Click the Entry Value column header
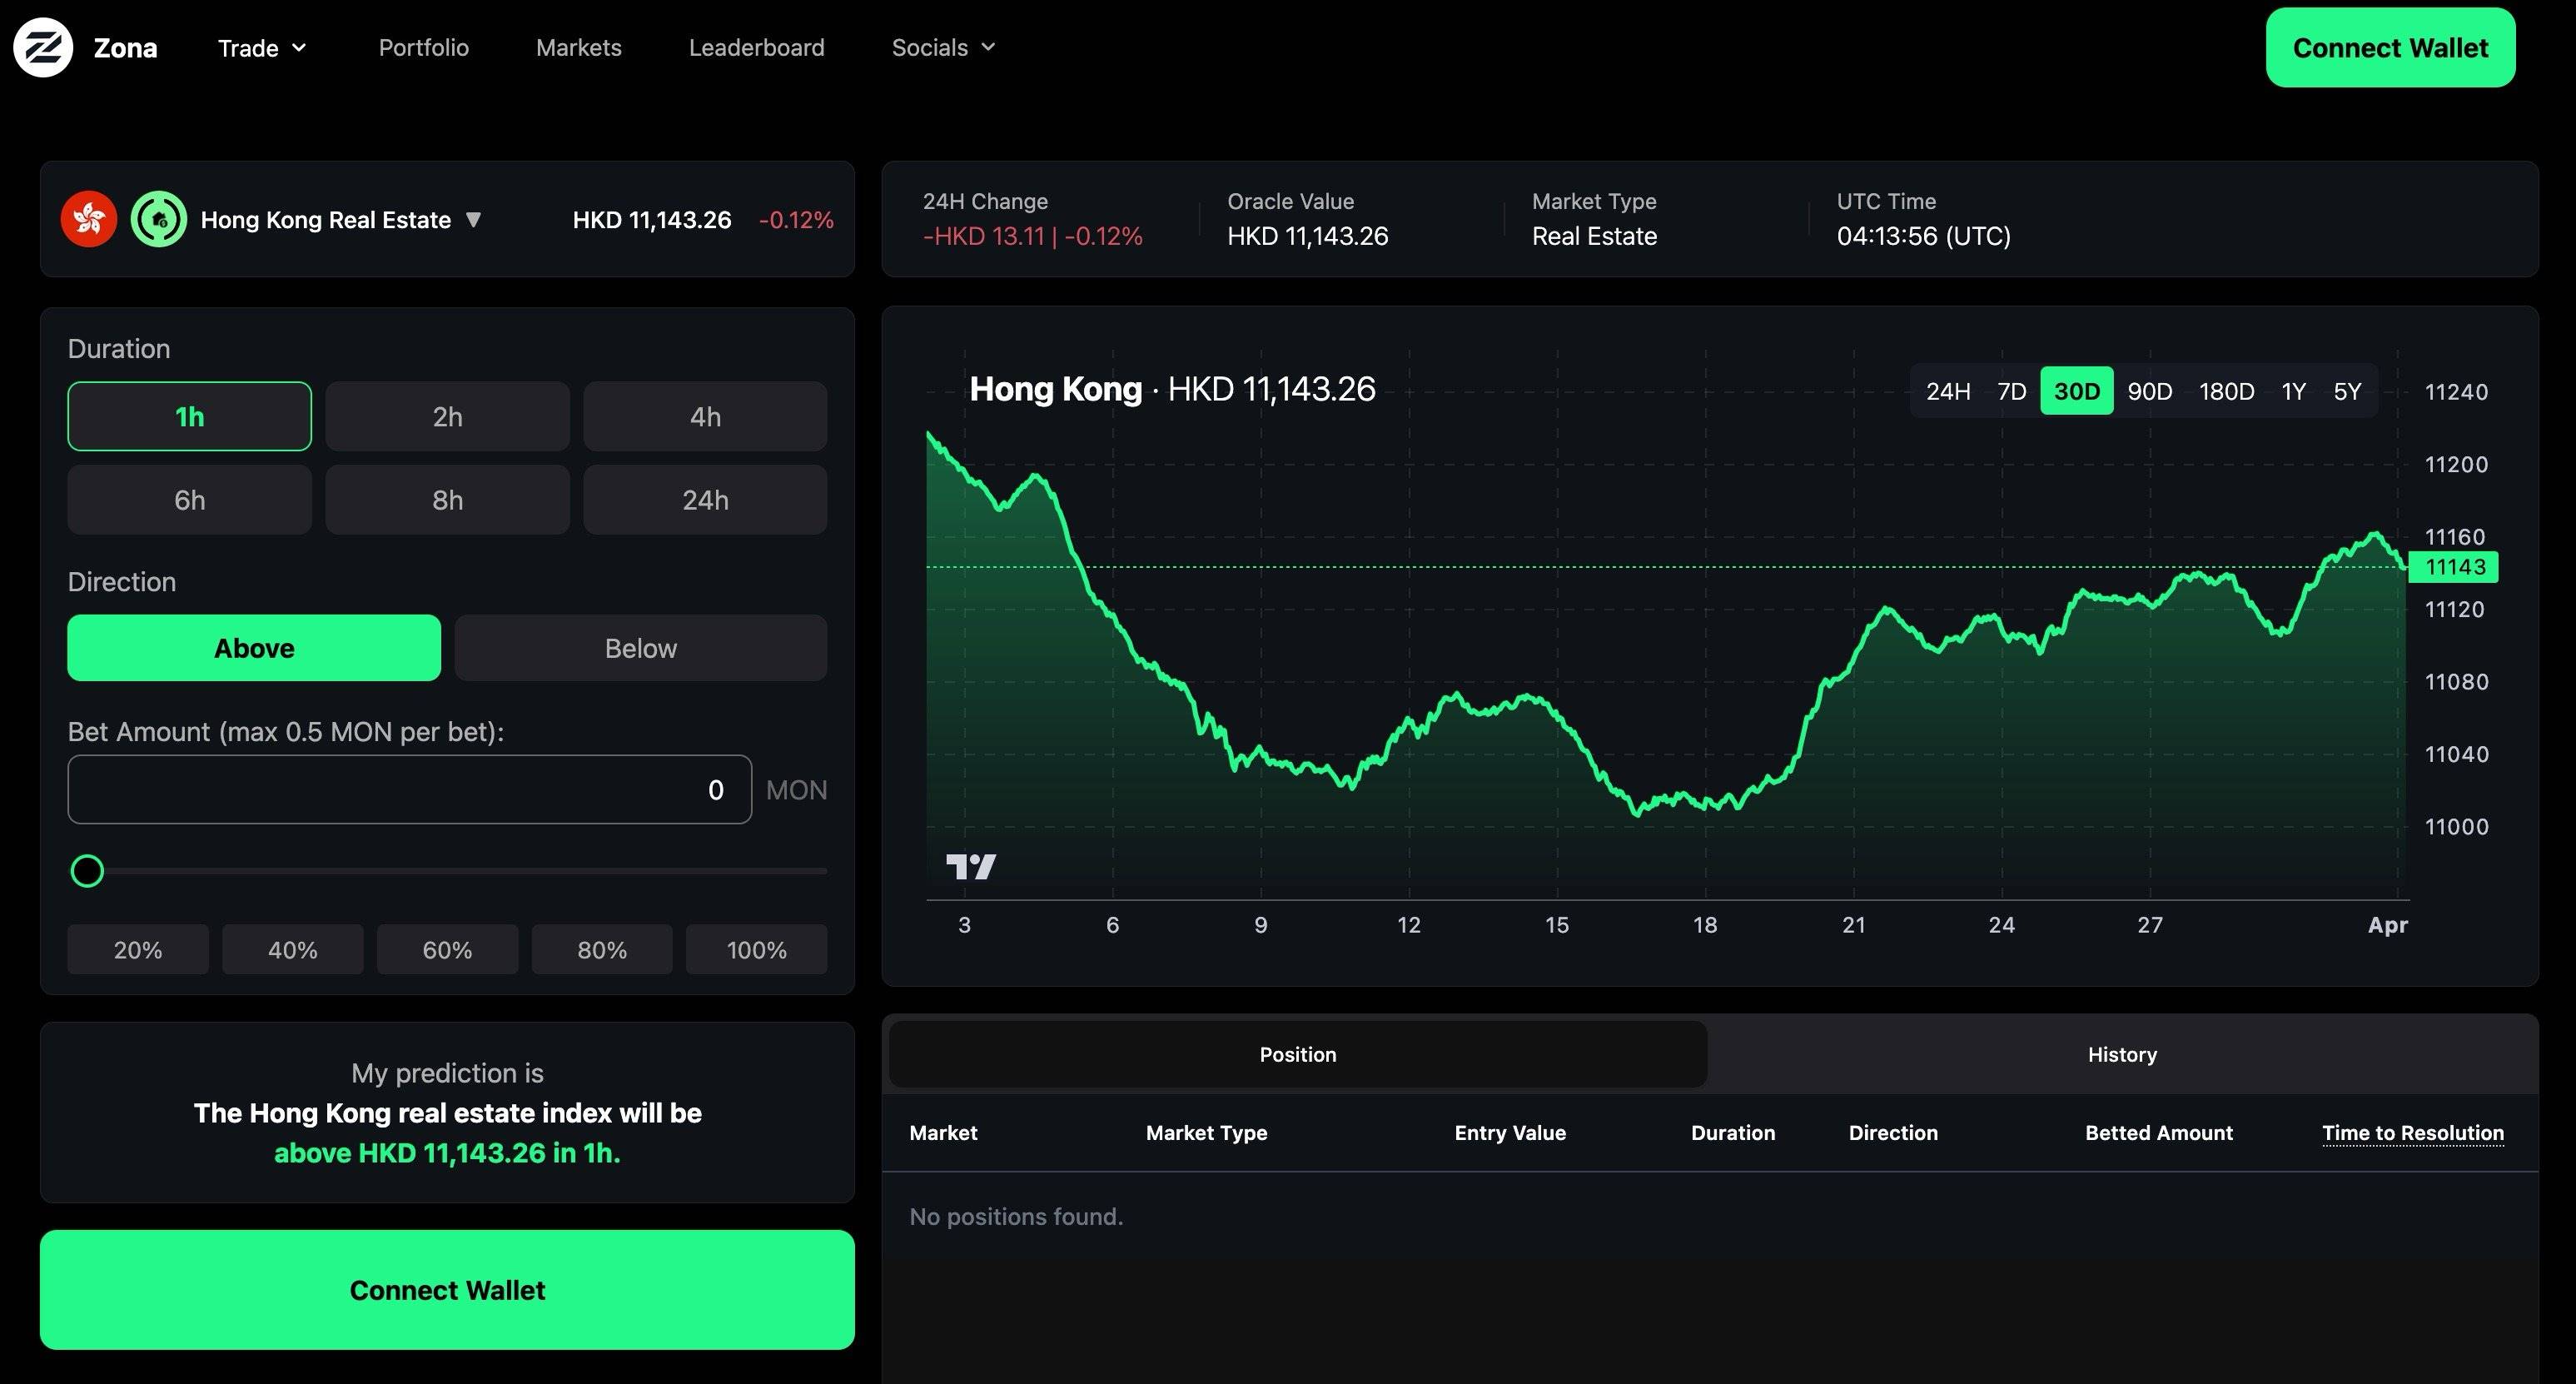2576x1384 pixels. (x=1510, y=1133)
